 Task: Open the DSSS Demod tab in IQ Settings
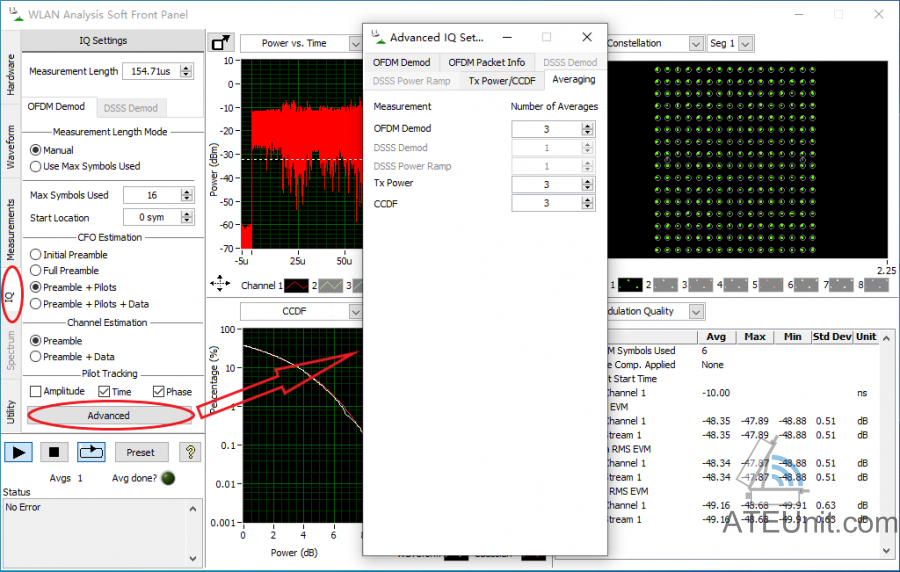131,108
